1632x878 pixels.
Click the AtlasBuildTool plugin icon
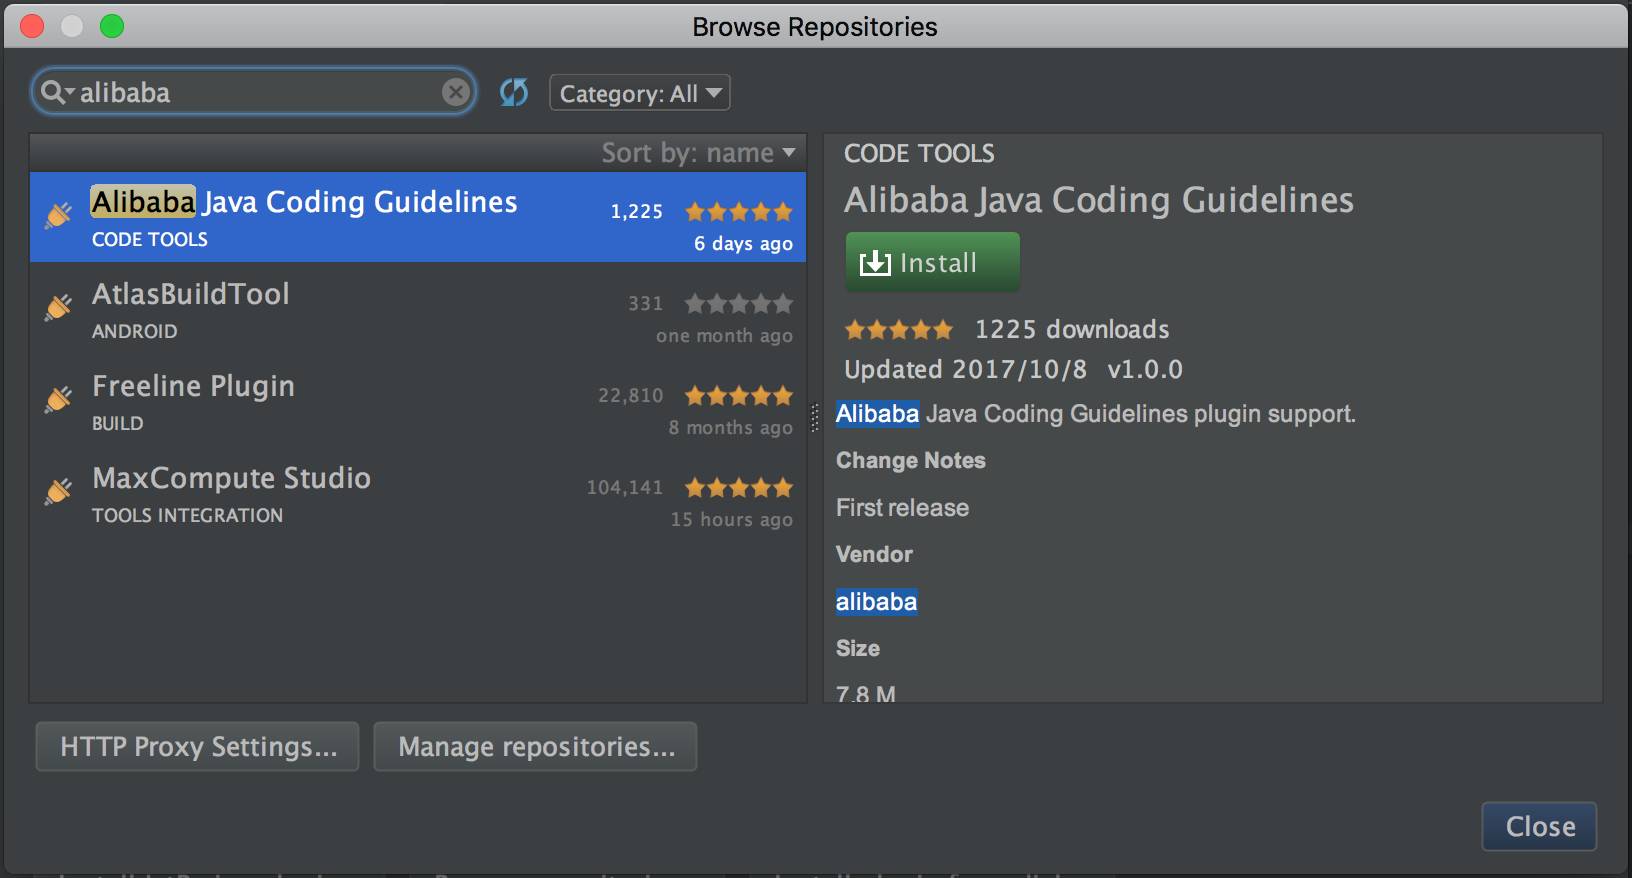pos(59,307)
